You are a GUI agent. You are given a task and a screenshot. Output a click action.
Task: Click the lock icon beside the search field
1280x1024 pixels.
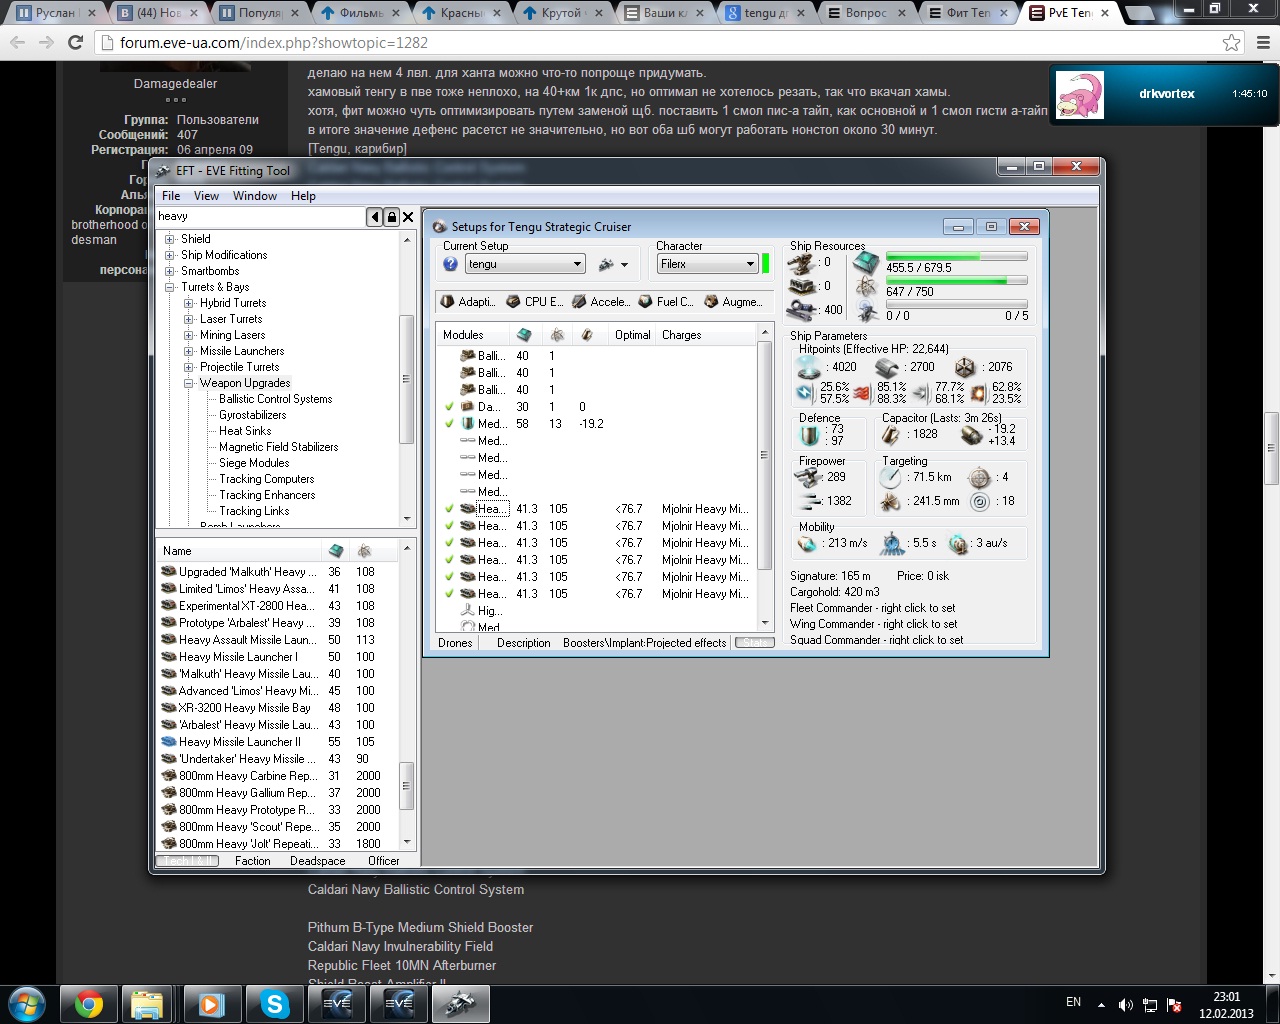pyautogui.click(x=392, y=217)
